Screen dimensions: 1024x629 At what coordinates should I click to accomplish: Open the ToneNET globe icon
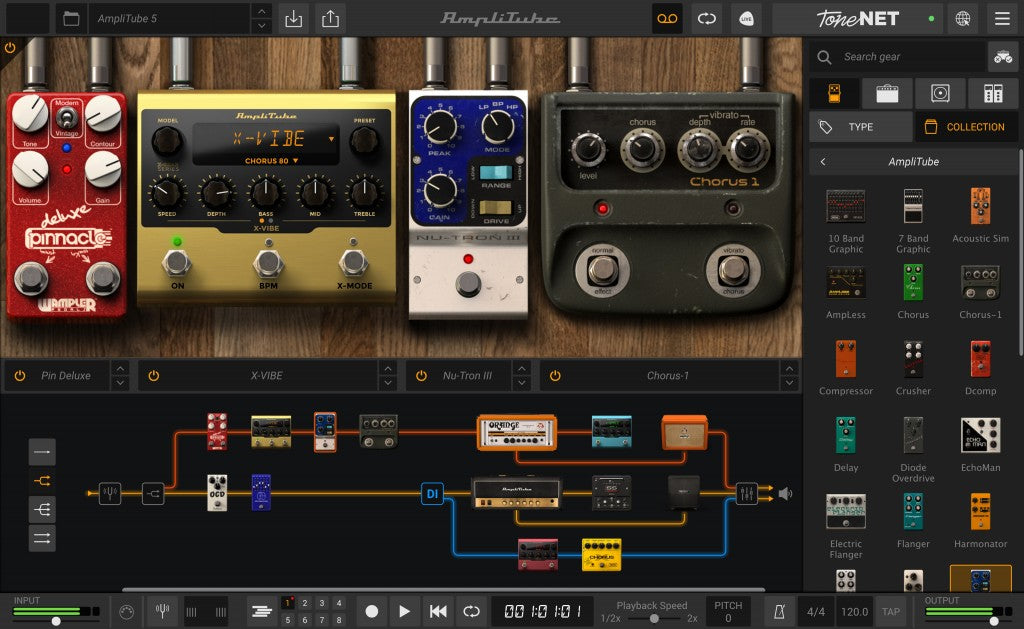(961, 18)
